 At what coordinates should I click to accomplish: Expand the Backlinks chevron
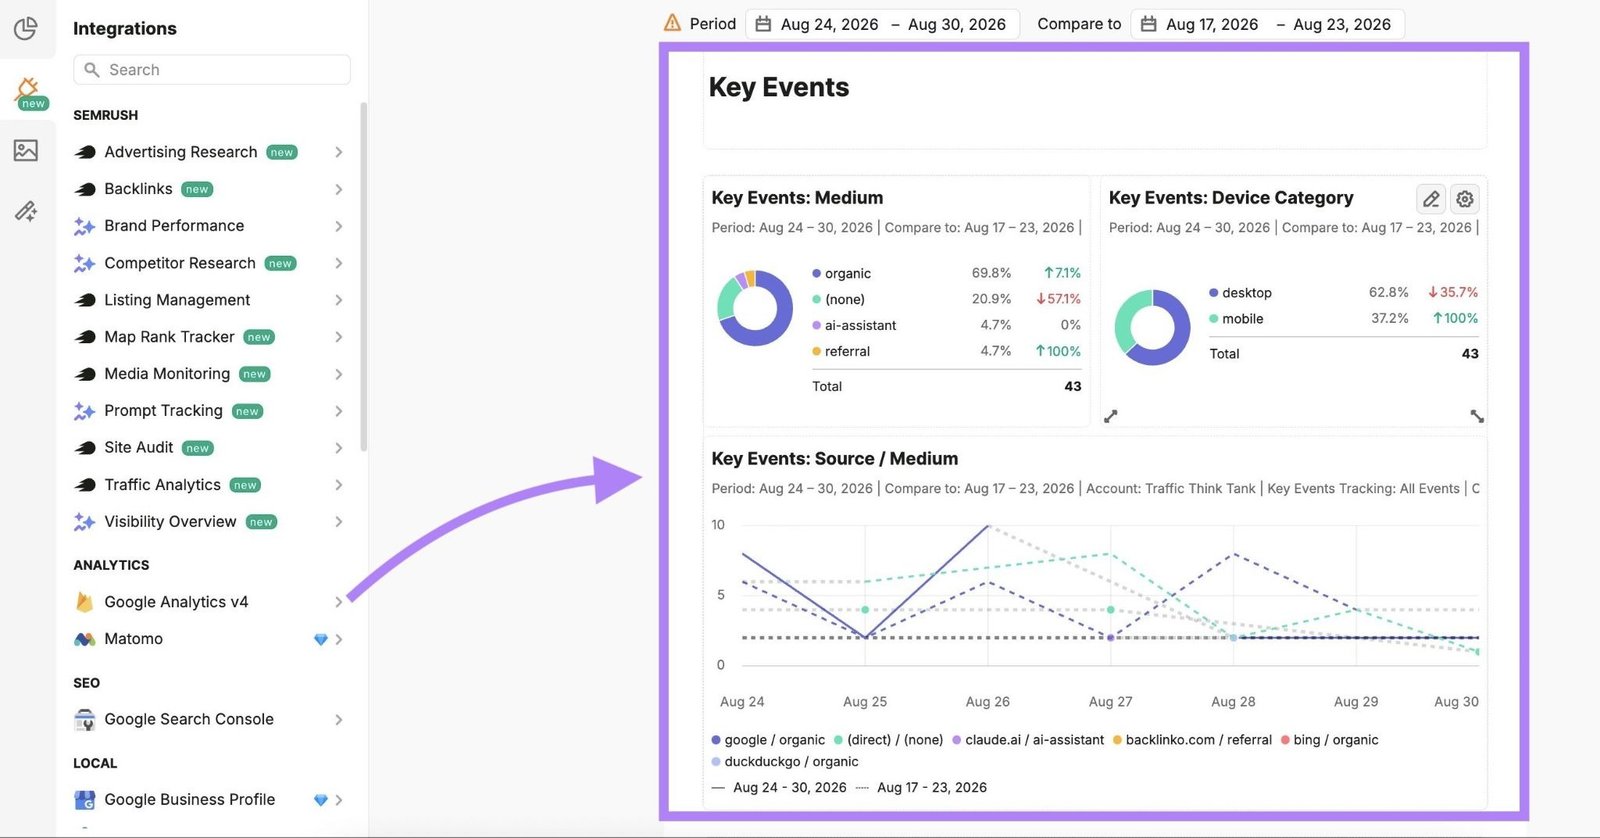tap(339, 189)
